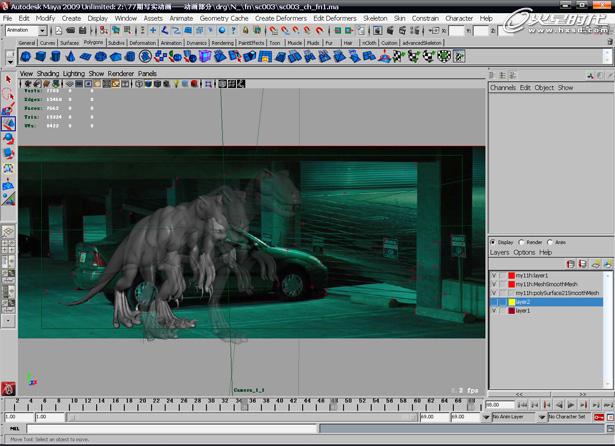
Task: Open the layer editor Options menu
Action: click(x=524, y=252)
